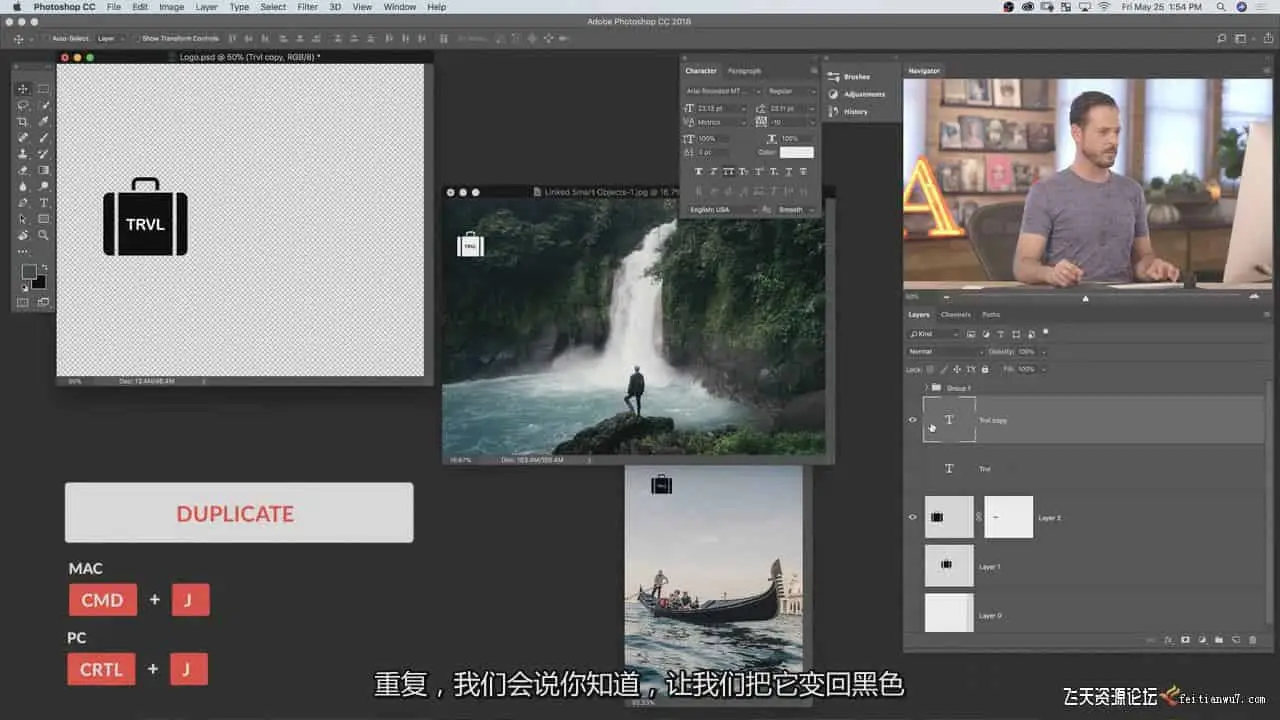Select the Quick Selection tool

(x=44, y=105)
